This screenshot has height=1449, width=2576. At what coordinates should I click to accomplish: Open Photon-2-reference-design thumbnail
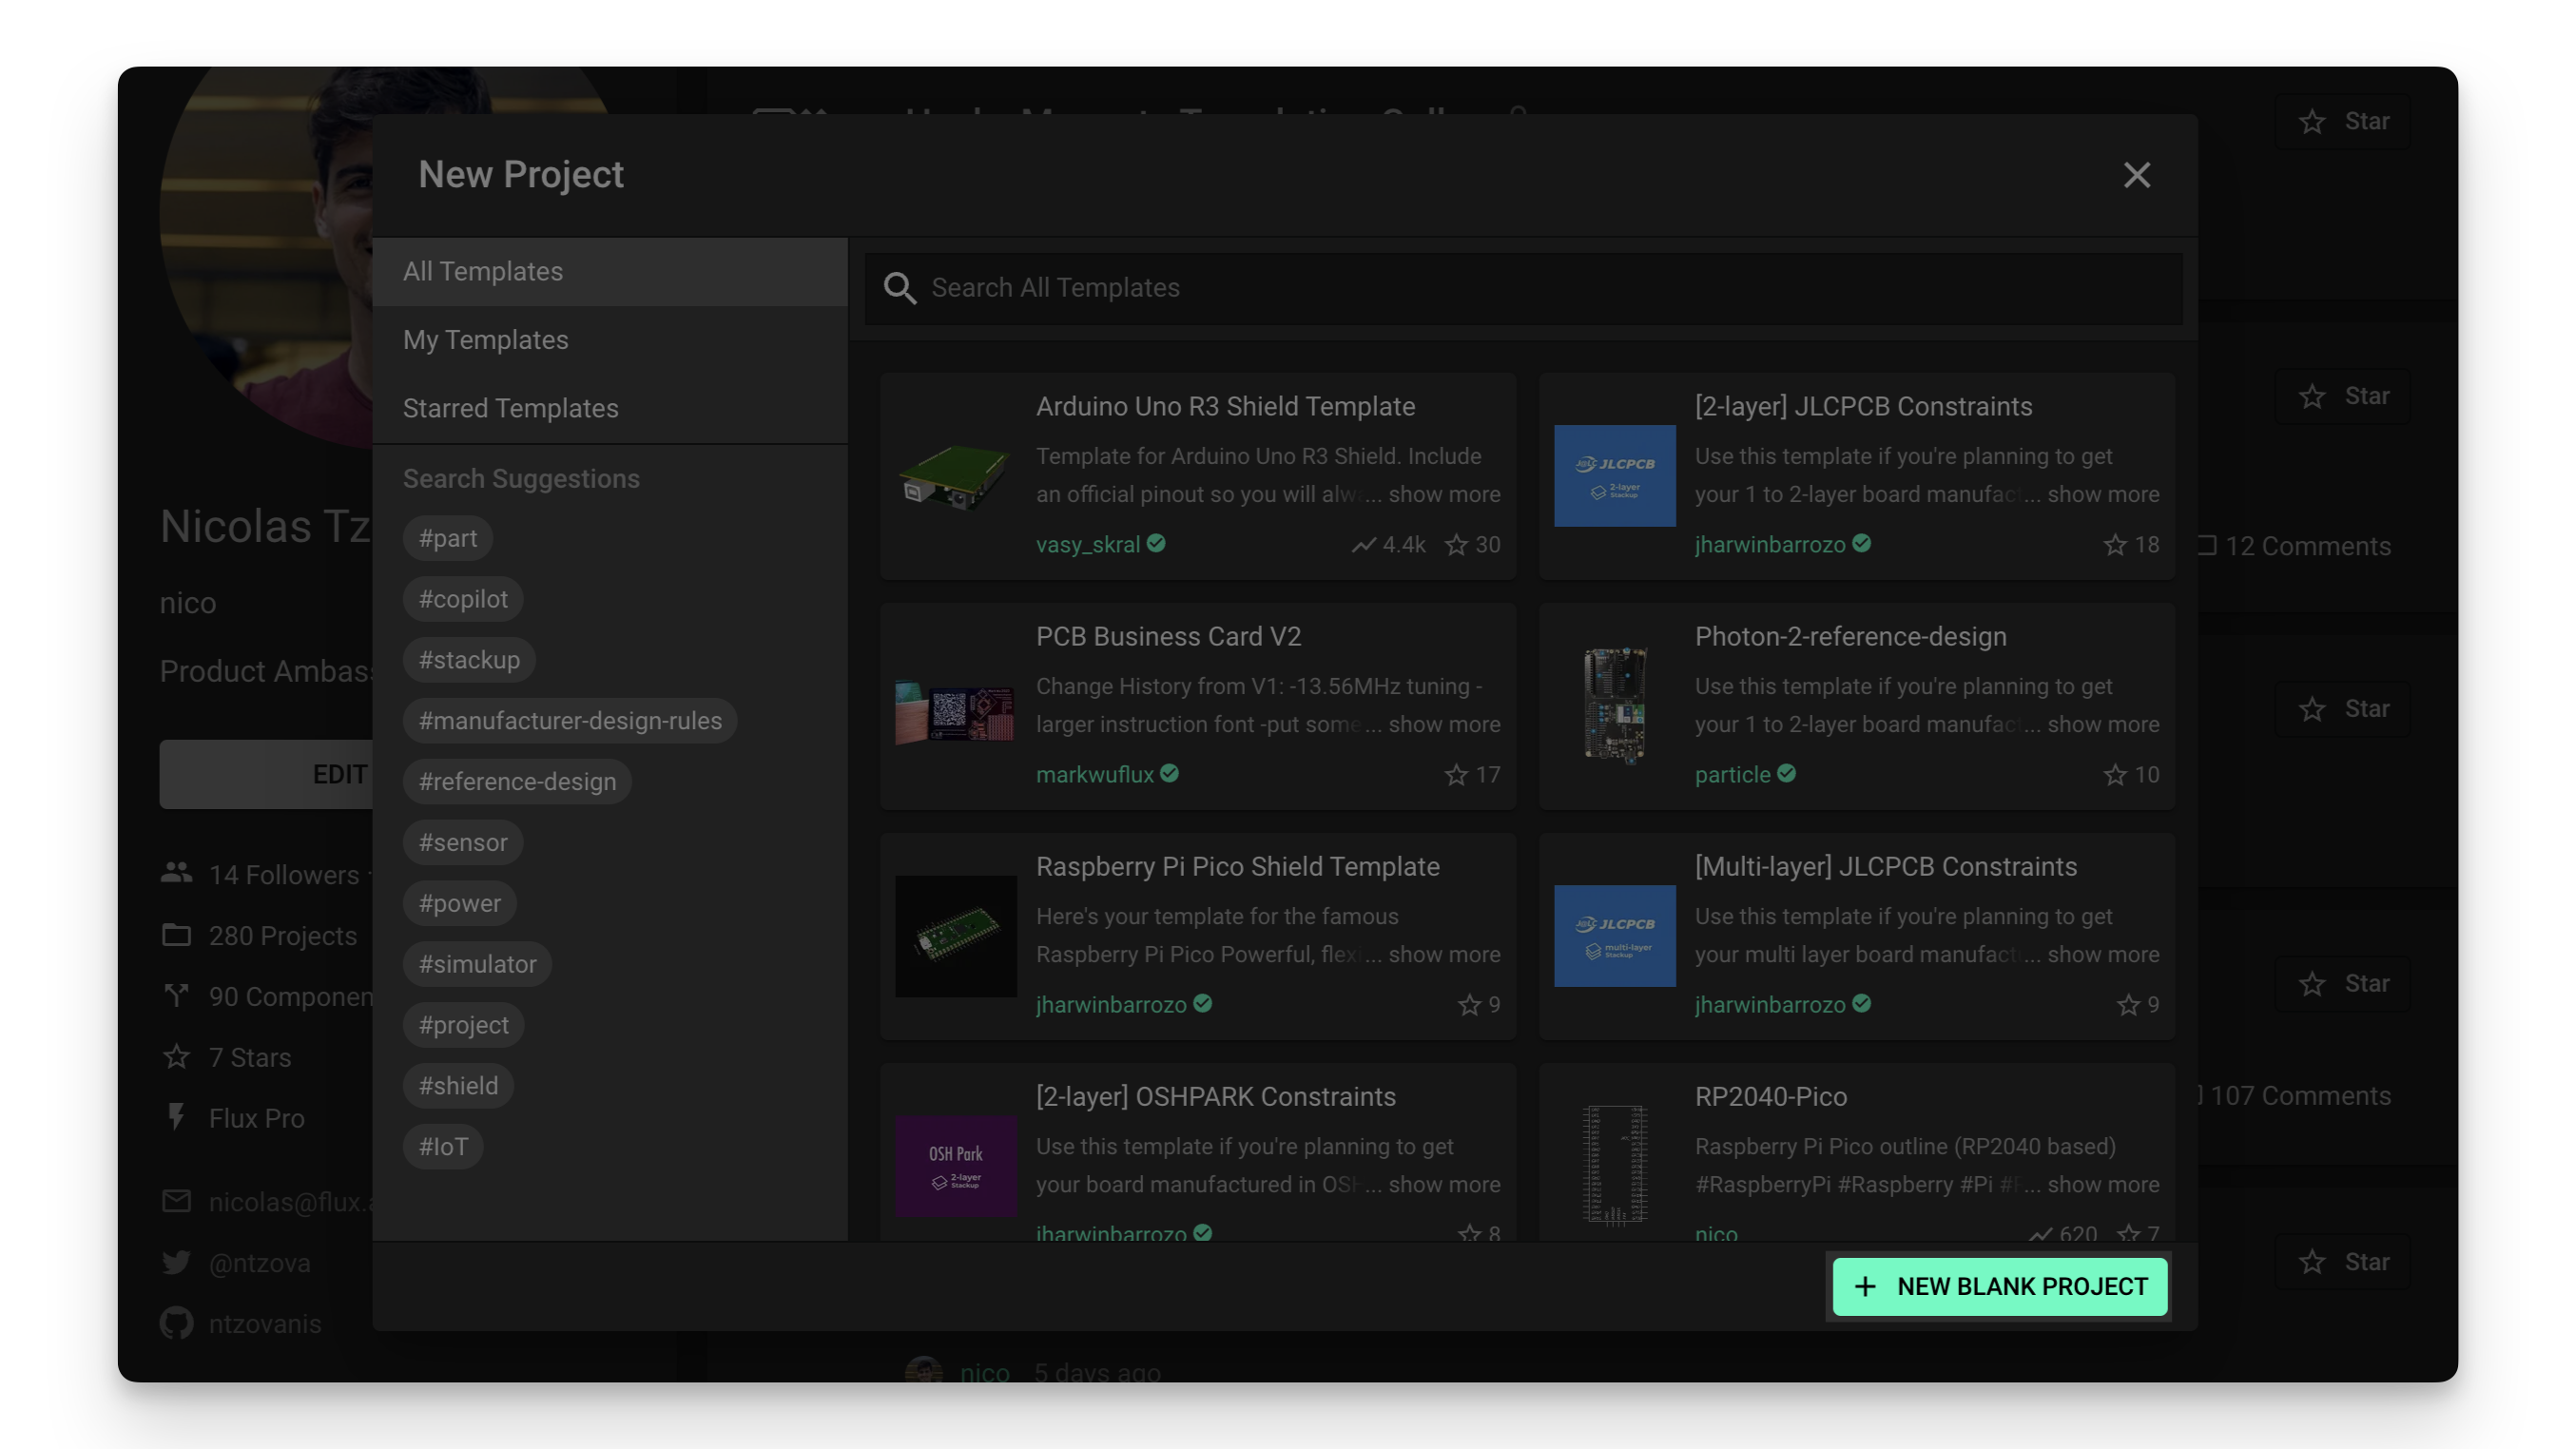(1614, 706)
